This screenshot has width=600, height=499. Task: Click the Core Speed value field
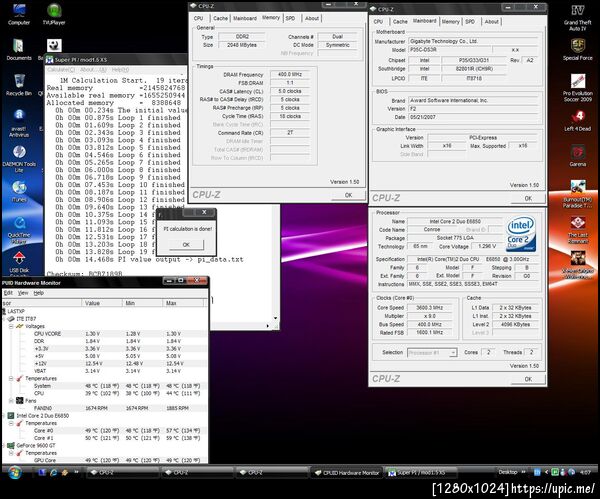430,308
